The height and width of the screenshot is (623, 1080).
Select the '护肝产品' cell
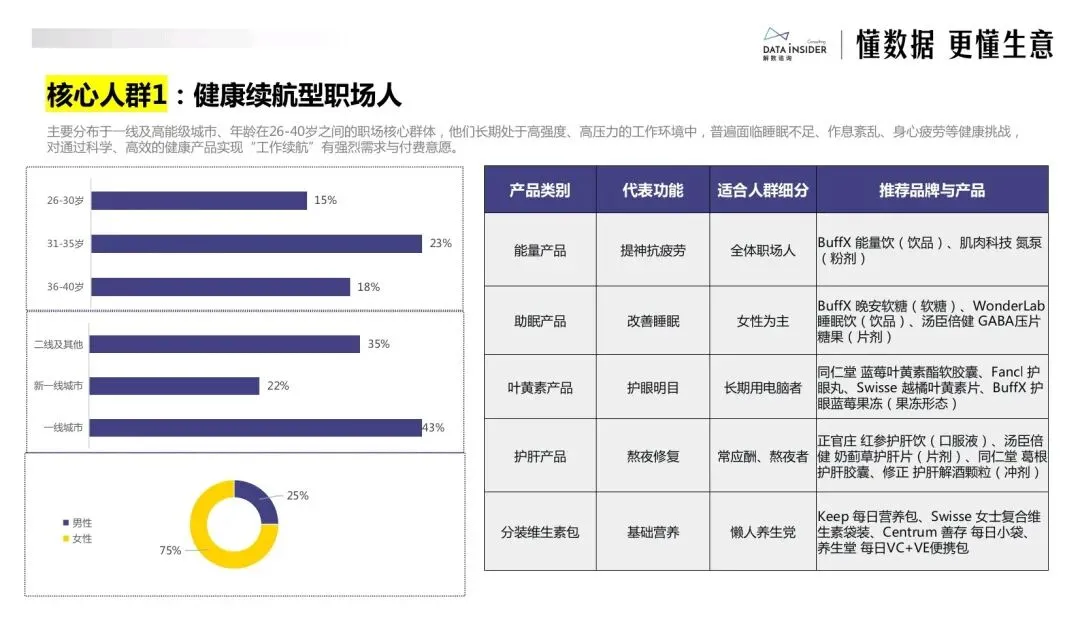click(x=540, y=456)
